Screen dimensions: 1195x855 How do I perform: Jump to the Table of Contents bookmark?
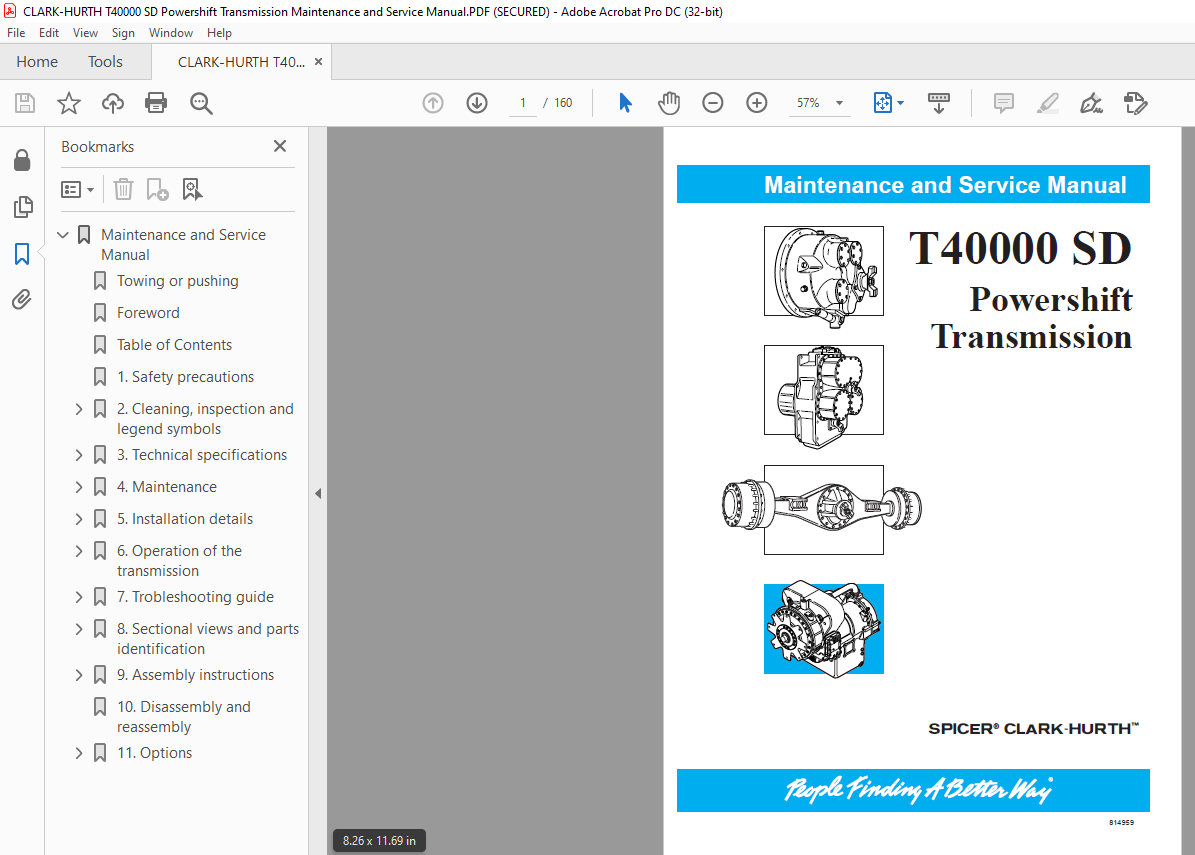click(x=175, y=345)
